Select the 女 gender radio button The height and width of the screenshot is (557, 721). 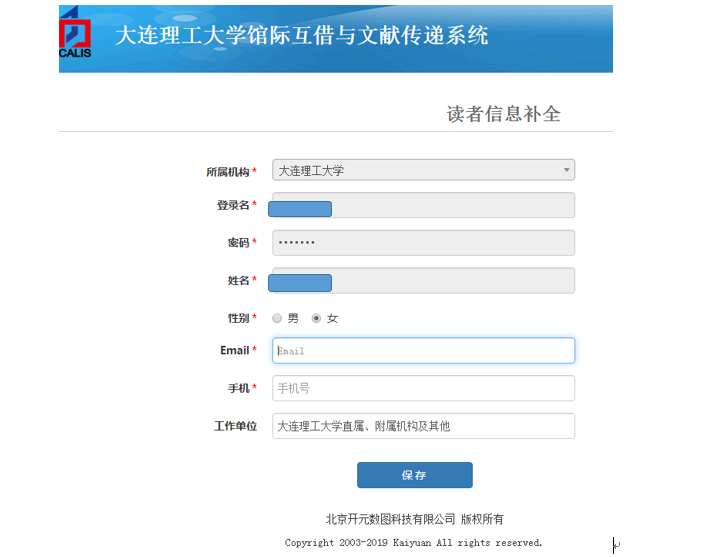(x=317, y=318)
